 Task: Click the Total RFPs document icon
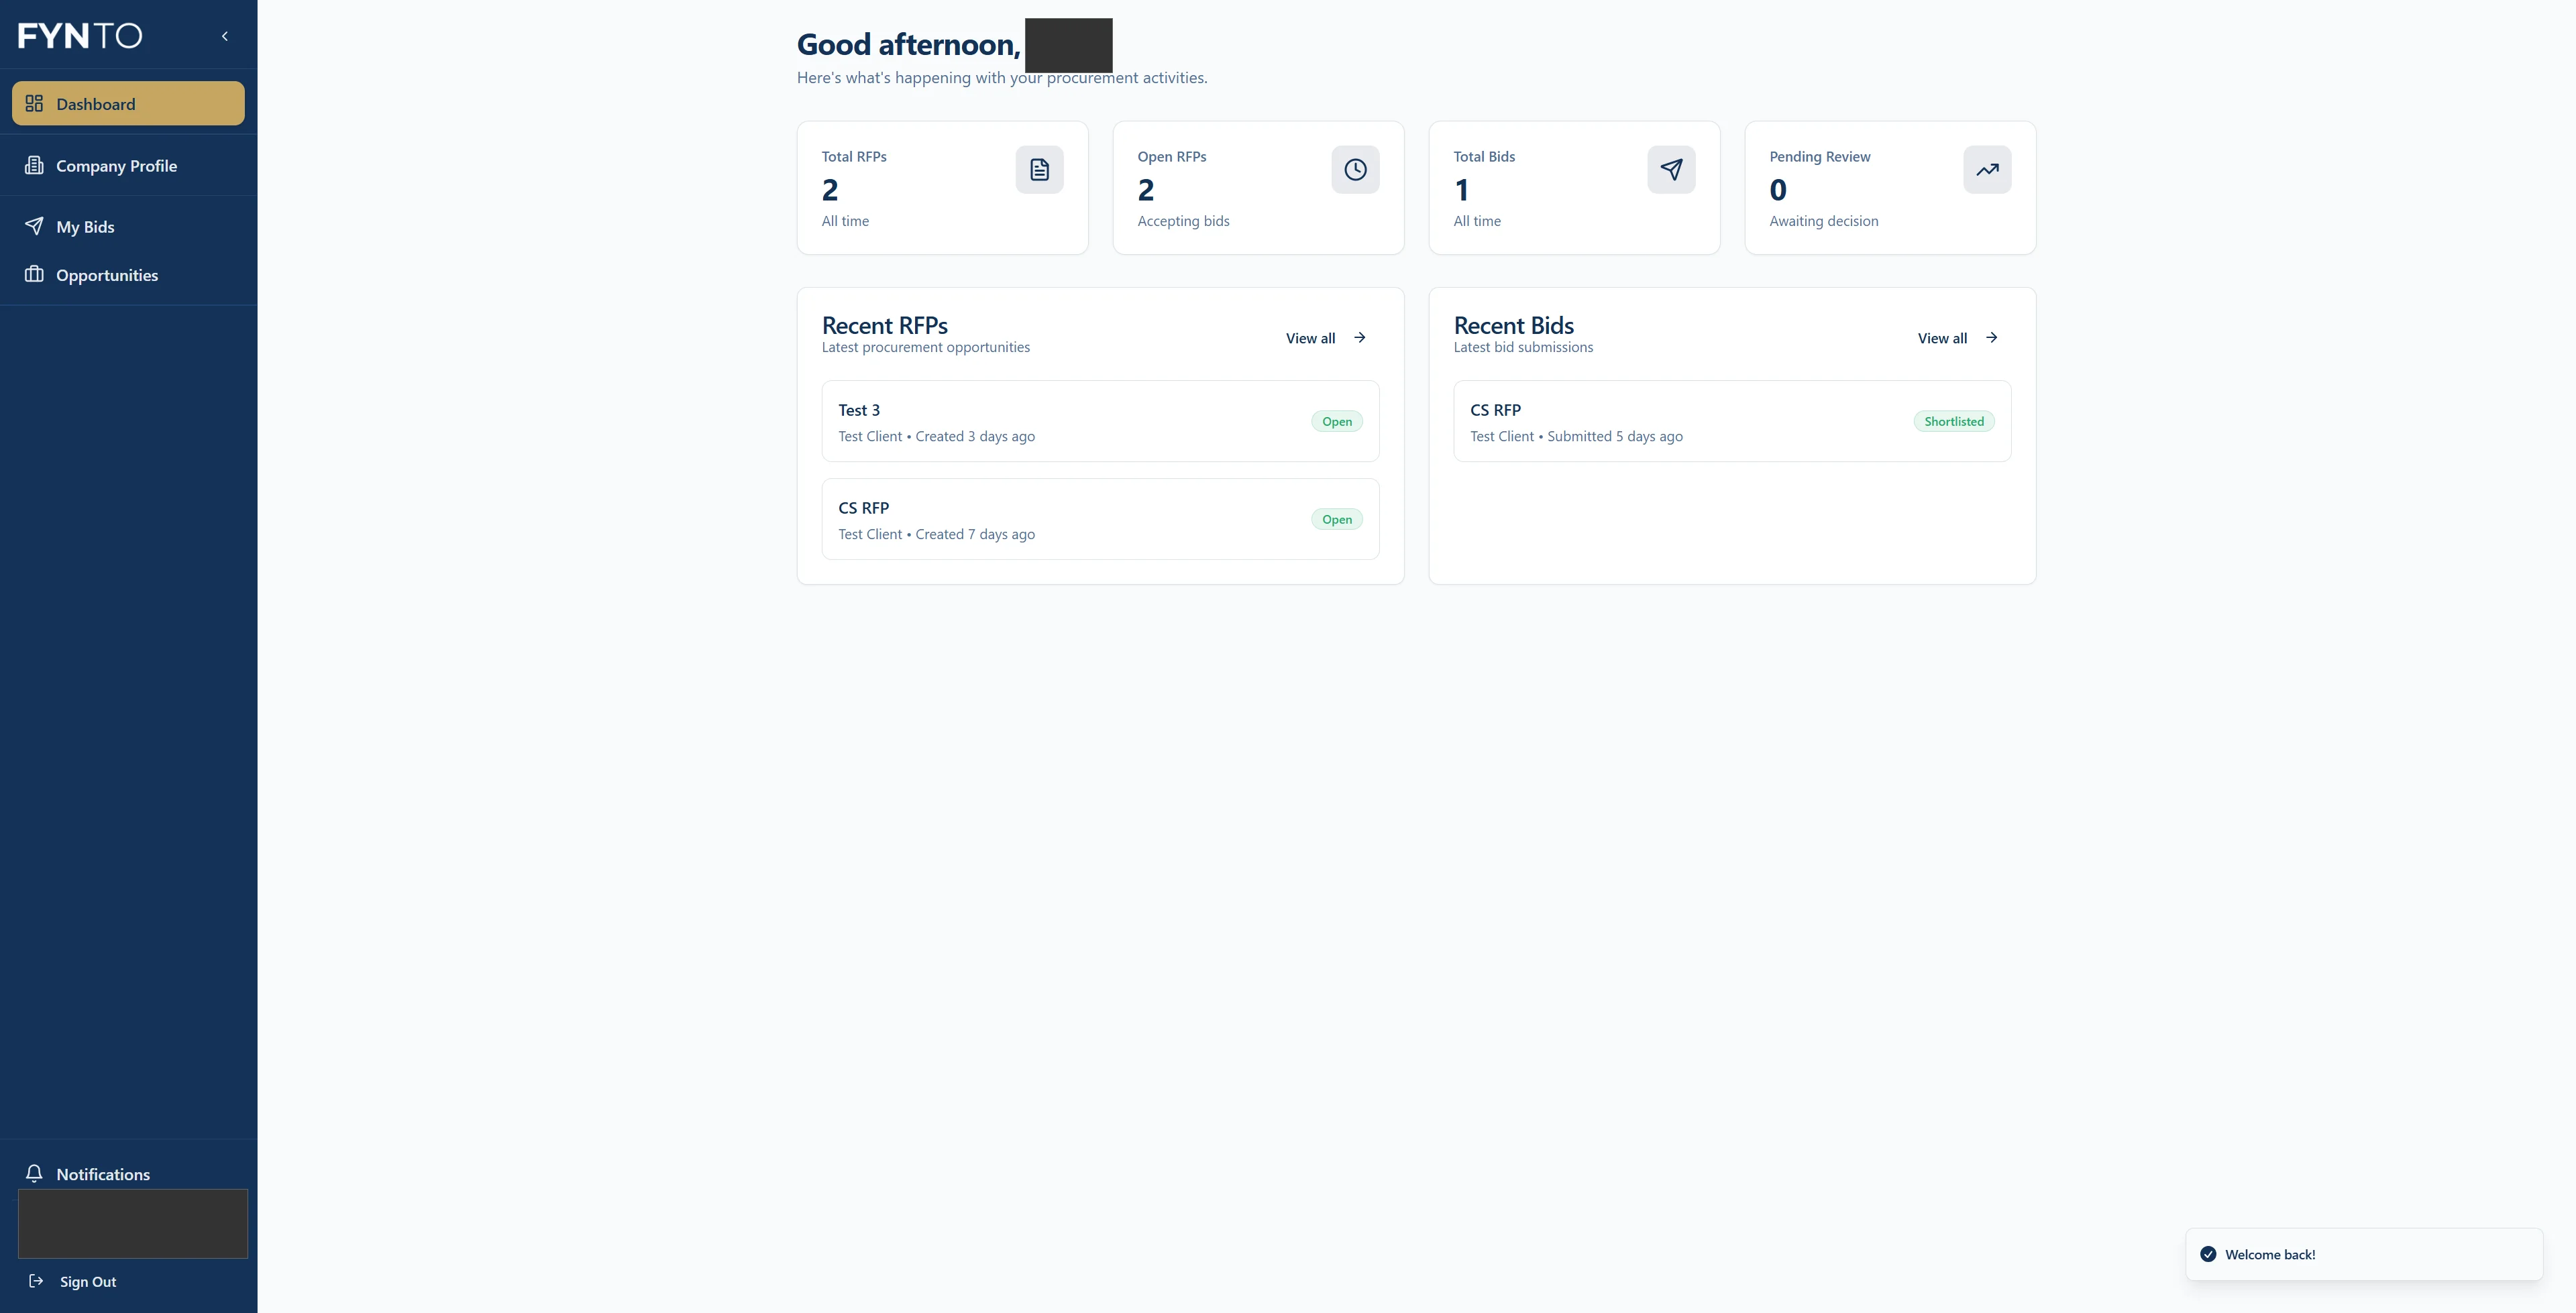(x=1039, y=169)
